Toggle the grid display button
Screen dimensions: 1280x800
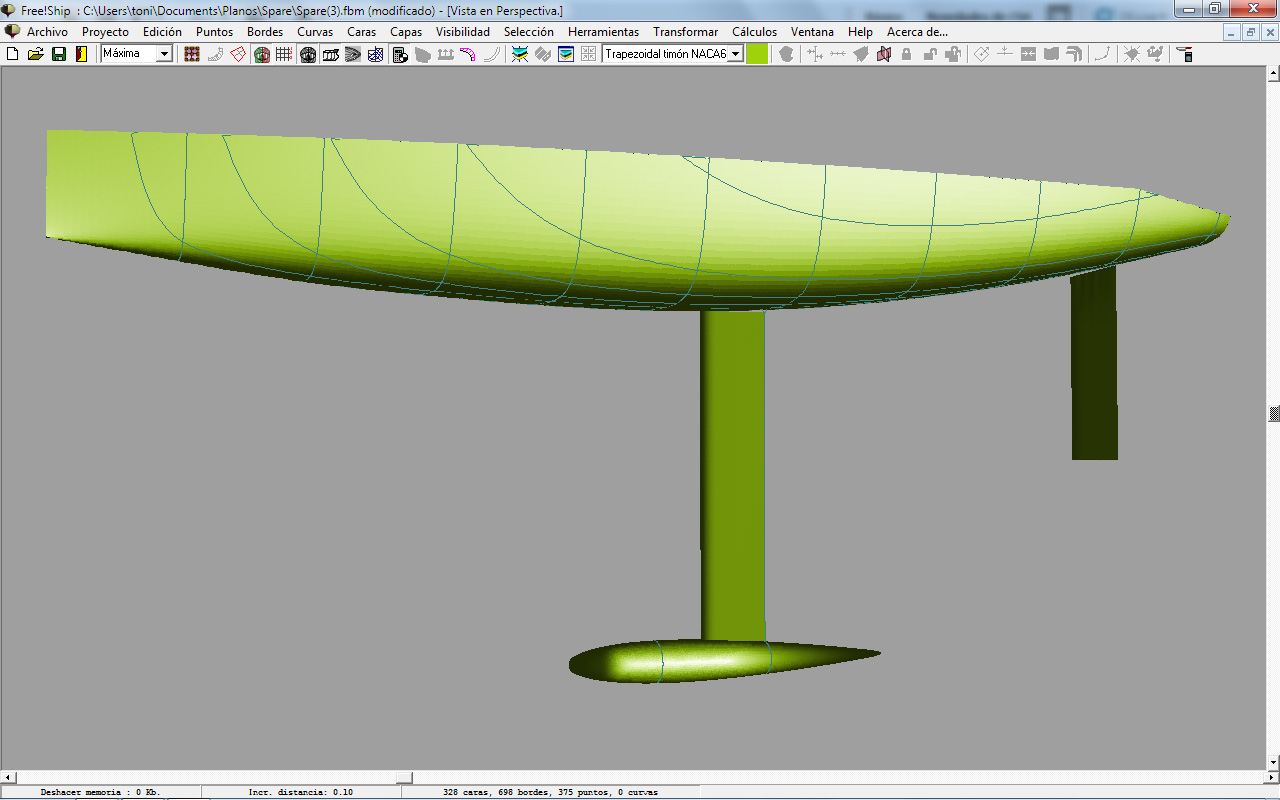point(284,54)
